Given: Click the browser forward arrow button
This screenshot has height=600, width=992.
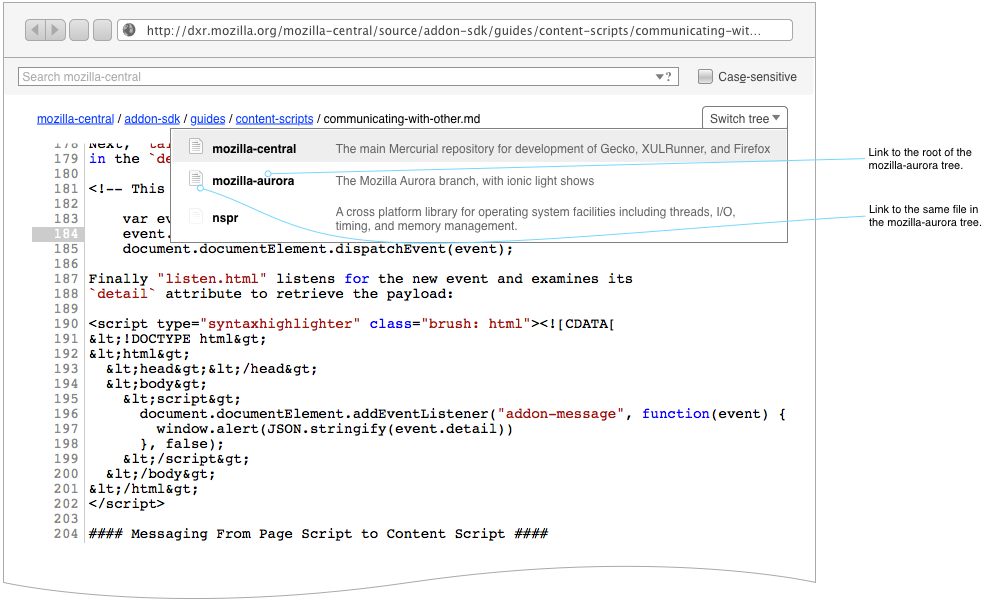Looking at the screenshot, I should pos(56,30).
